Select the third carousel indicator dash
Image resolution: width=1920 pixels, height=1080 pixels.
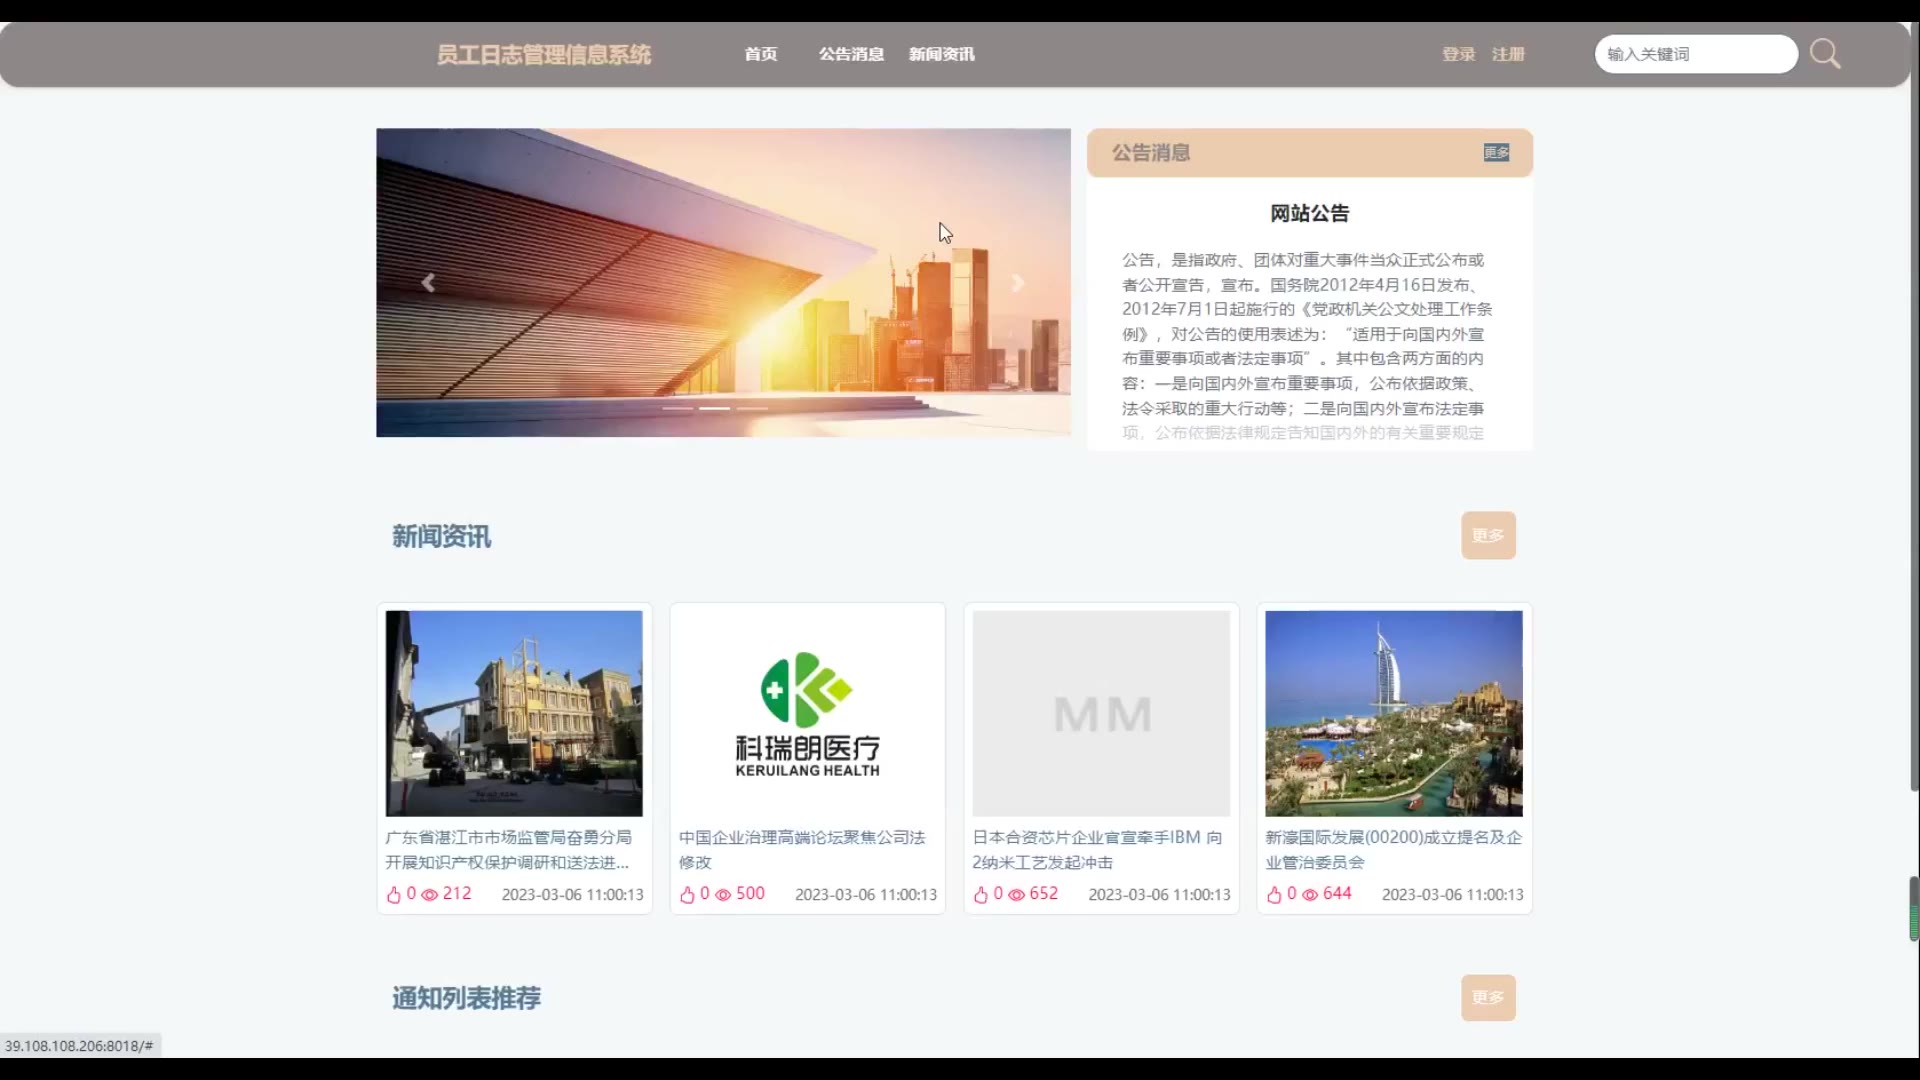click(752, 408)
